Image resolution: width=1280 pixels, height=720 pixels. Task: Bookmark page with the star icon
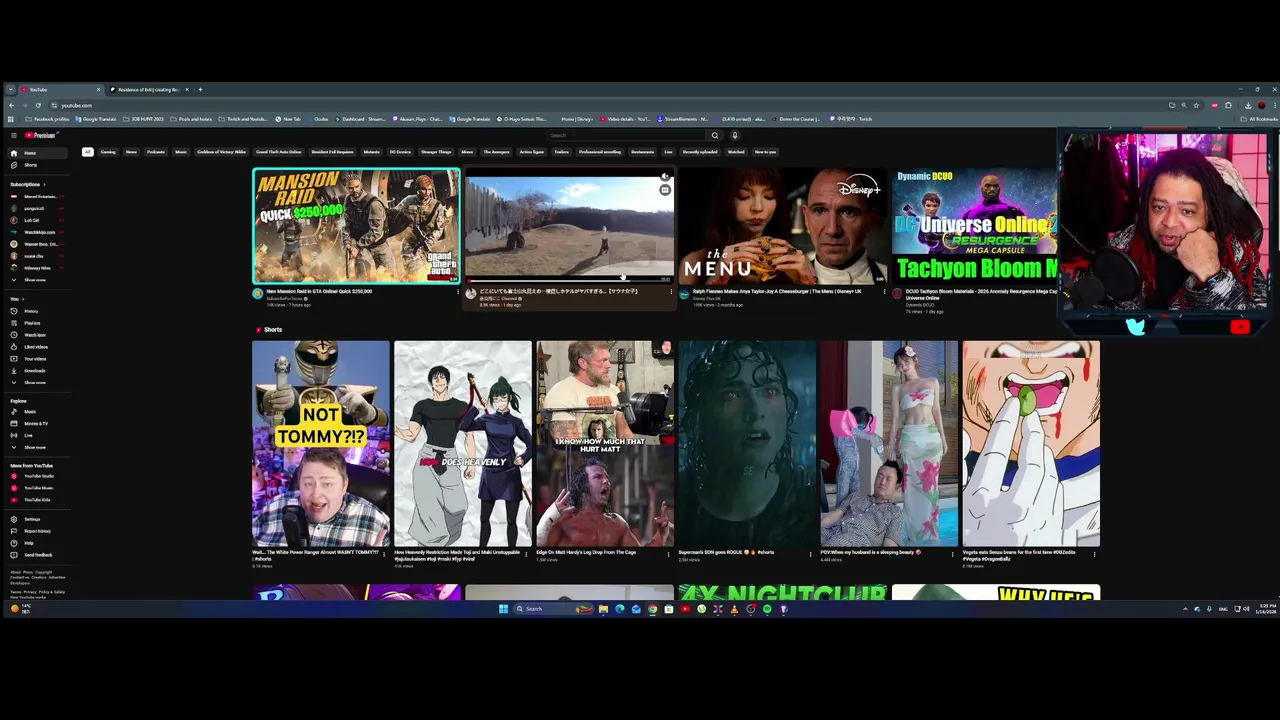pos(1196,105)
